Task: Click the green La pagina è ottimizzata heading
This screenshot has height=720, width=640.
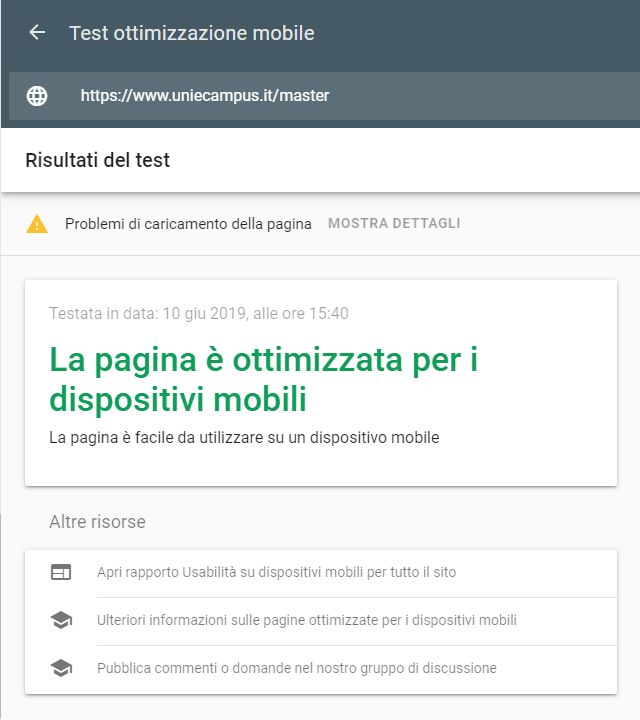Action: (264, 379)
